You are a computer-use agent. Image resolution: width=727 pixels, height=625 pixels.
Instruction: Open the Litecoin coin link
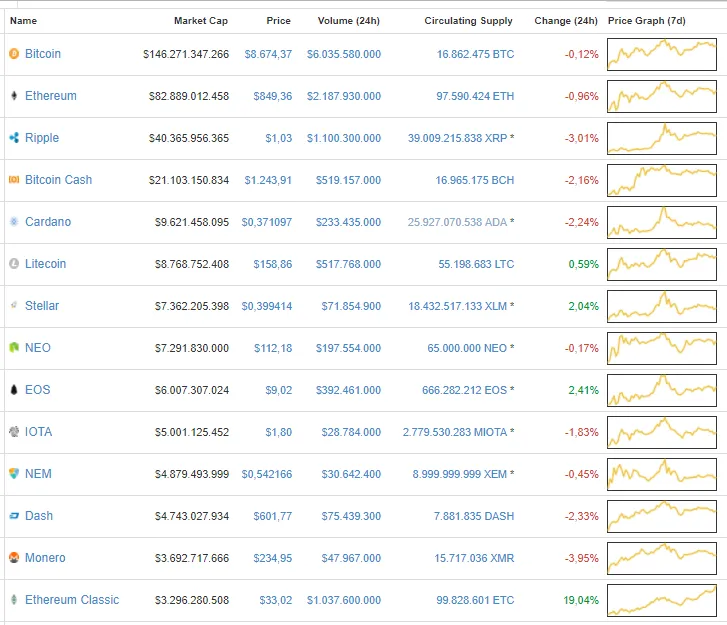coord(45,264)
